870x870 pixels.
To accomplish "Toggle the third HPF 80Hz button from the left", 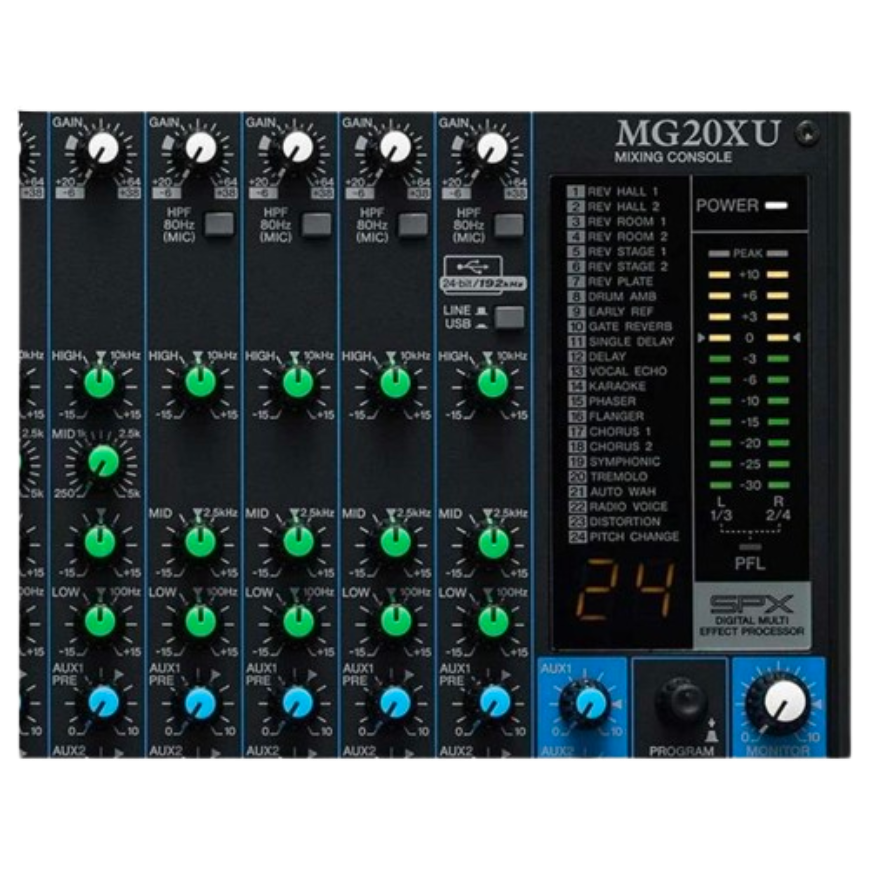I will click(x=413, y=225).
